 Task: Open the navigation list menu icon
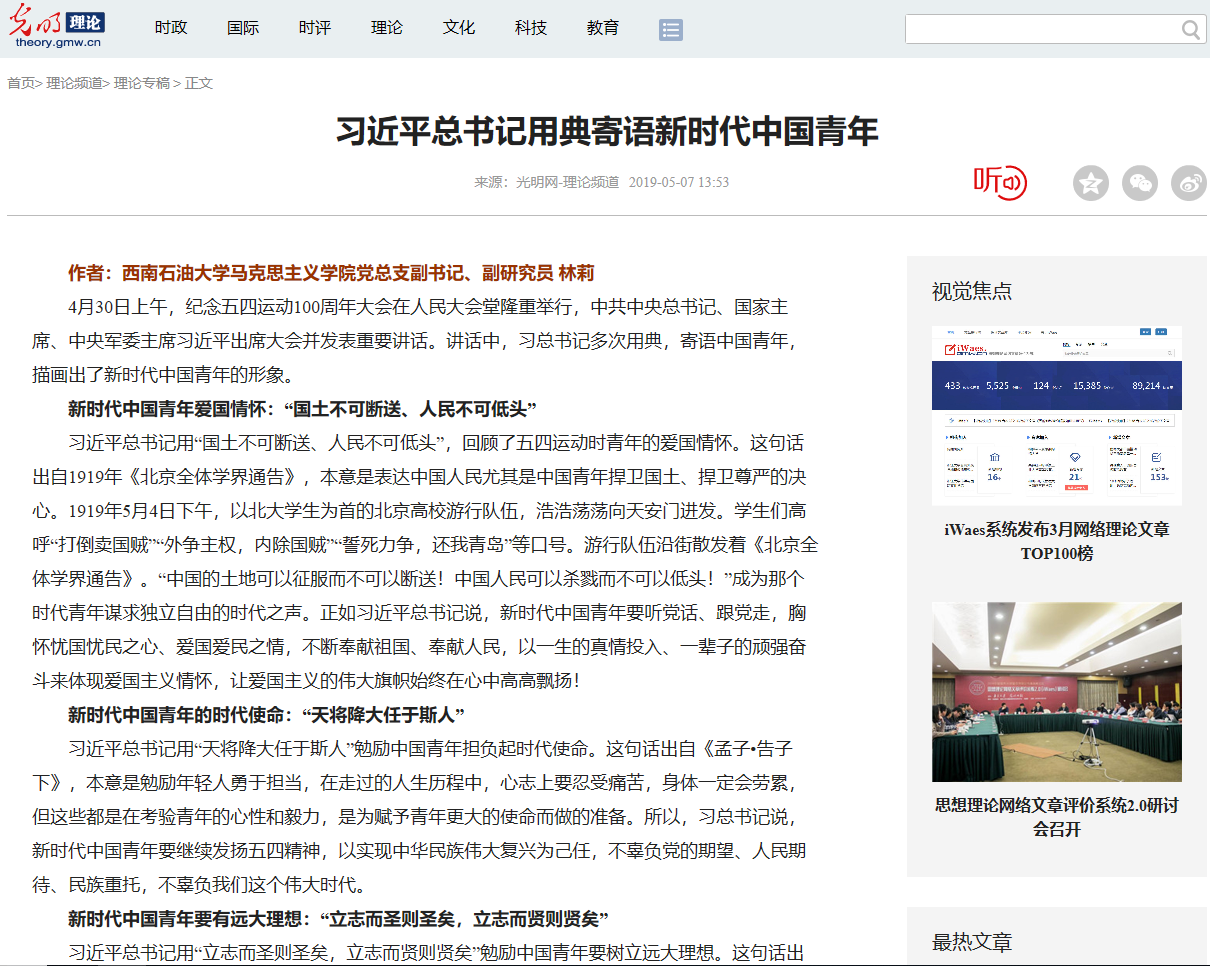(x=670, y=30)
